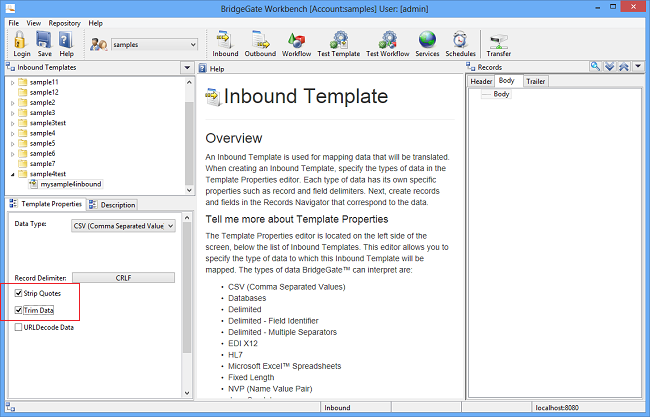Click the search icon in Records panel
The width and height of the screenshot is (650, 417).
tap(595, 66)
